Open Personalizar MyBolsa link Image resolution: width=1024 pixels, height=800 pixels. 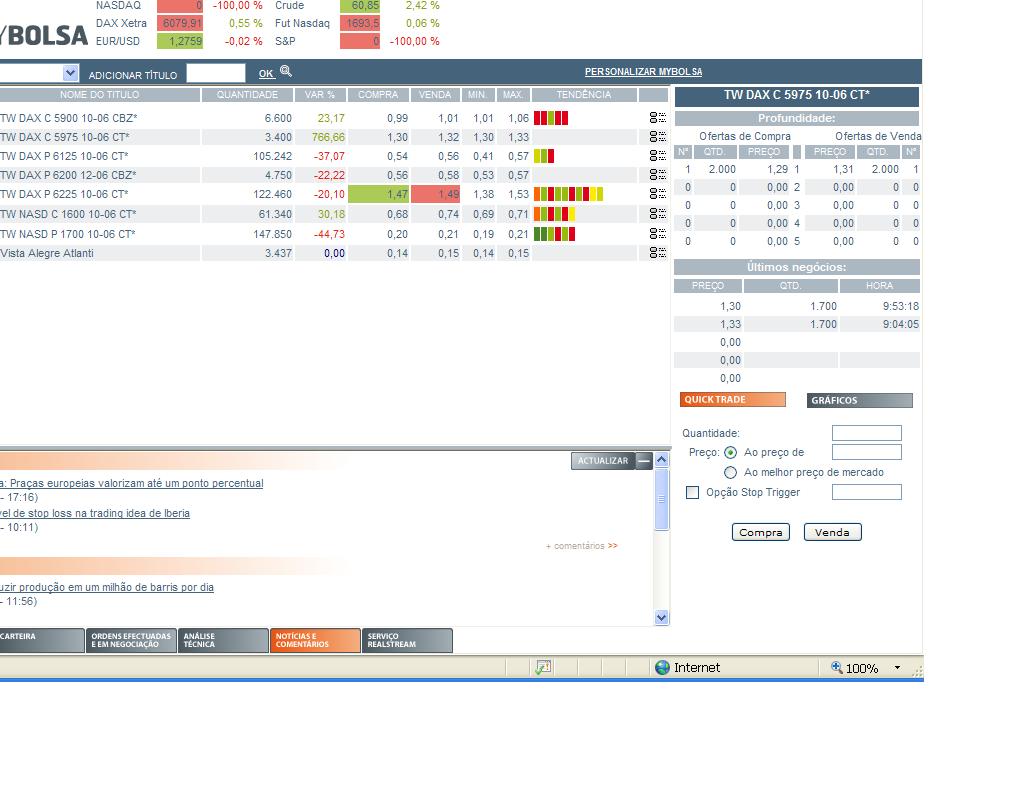[x=643, y=72]
